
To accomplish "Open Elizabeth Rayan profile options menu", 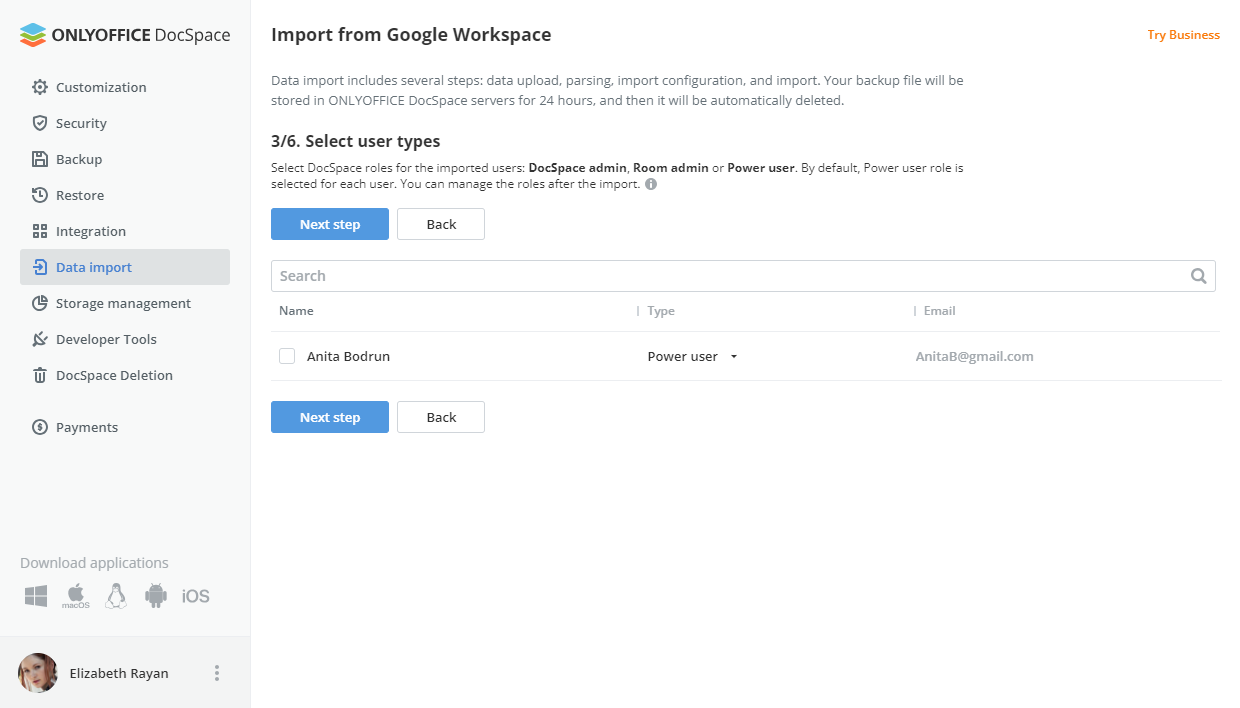I will point(217,673).
